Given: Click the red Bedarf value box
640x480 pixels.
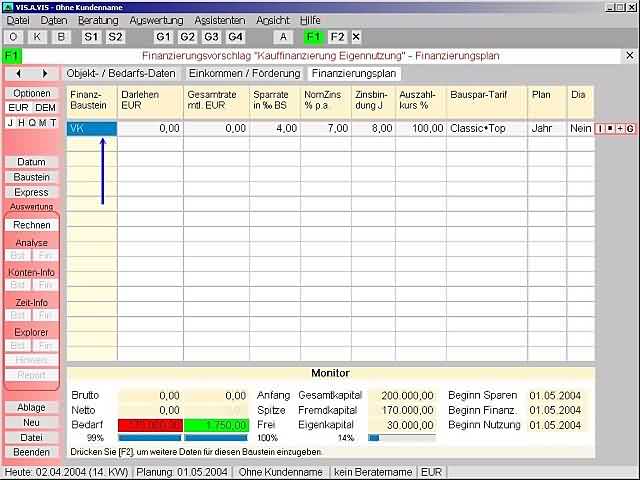Looking at the screenshot, I should (x=150, y=425).
